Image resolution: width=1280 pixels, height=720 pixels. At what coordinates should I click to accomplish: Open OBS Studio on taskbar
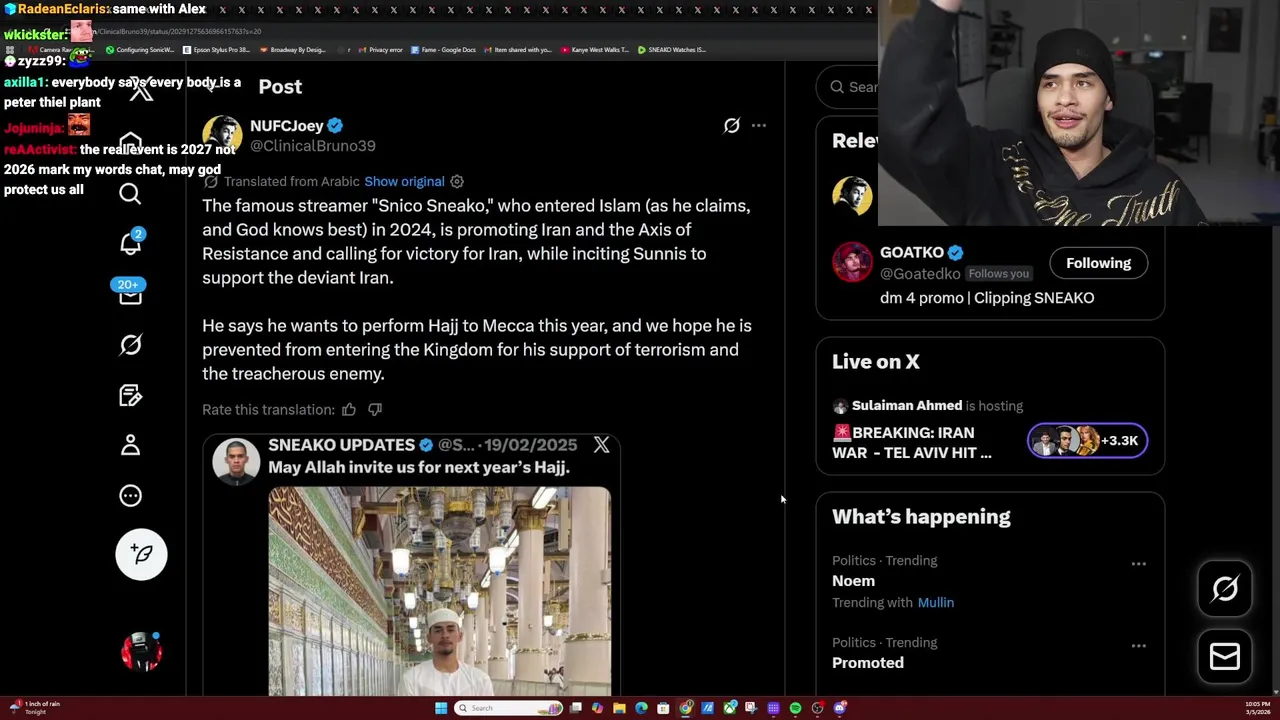coord(817,708)
